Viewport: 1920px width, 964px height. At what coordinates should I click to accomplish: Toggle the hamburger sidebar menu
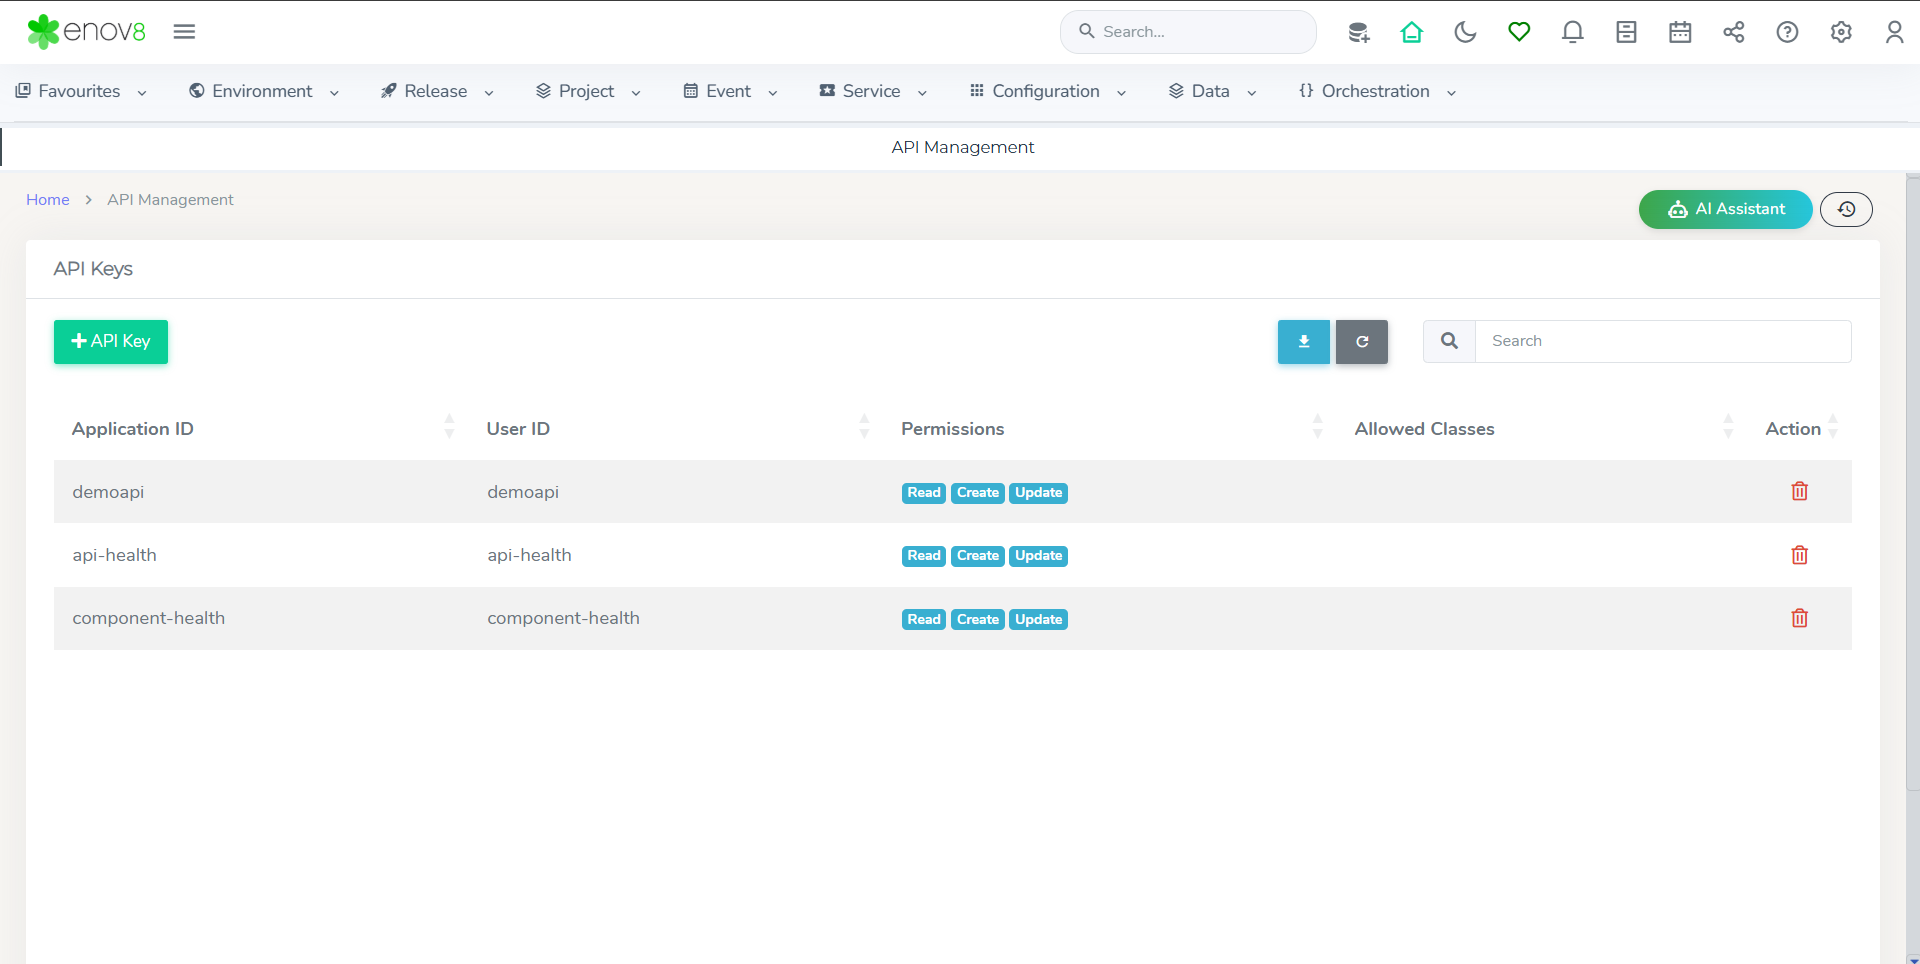click(x=184, y=32)
